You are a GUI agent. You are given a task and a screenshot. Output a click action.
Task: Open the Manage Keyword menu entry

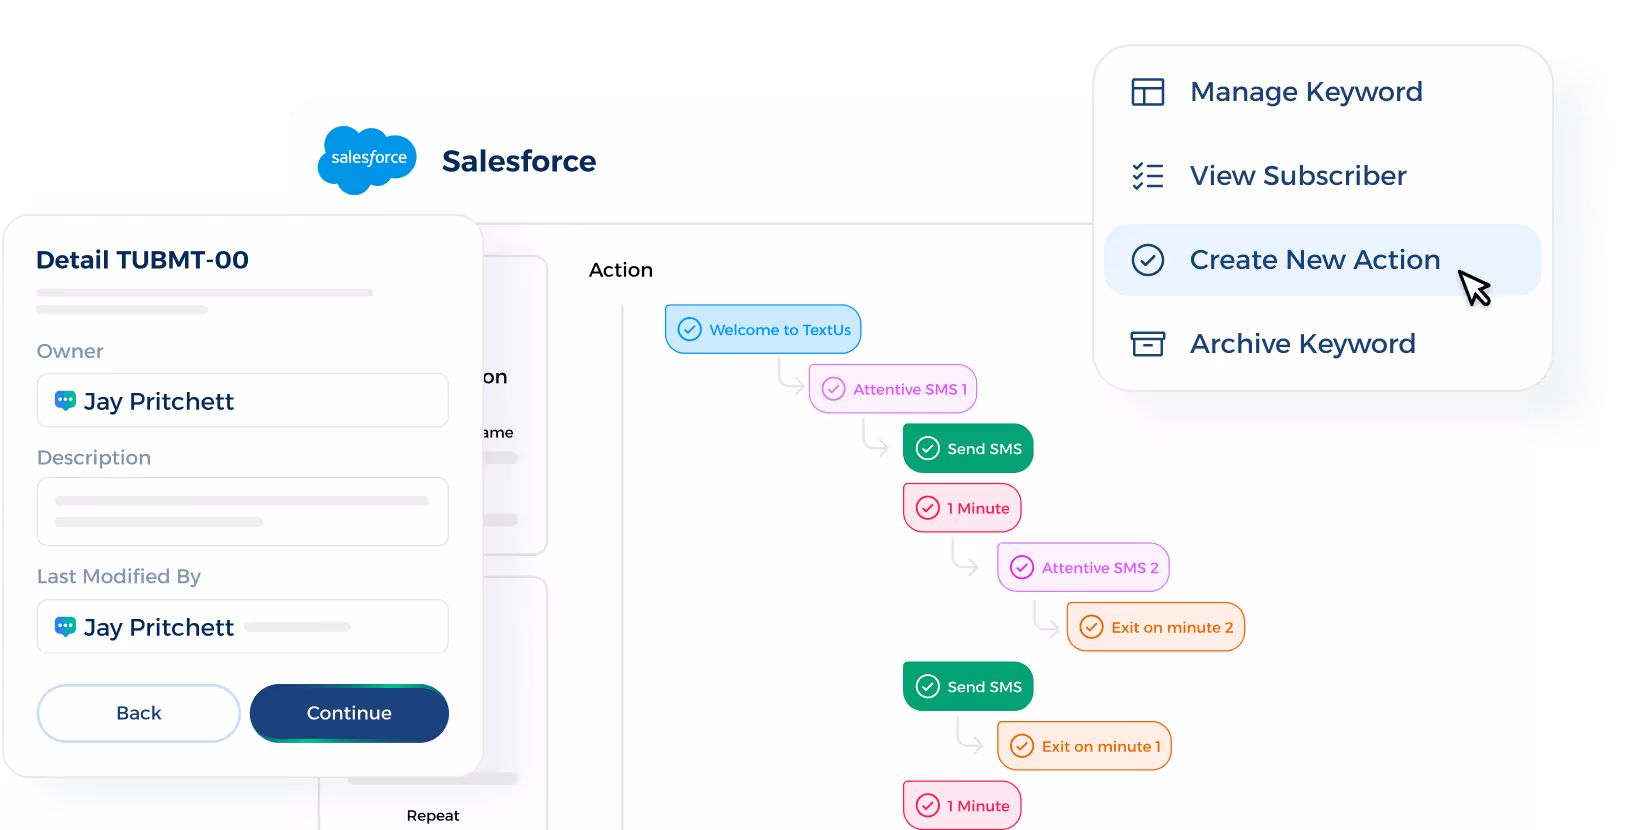1322,92
